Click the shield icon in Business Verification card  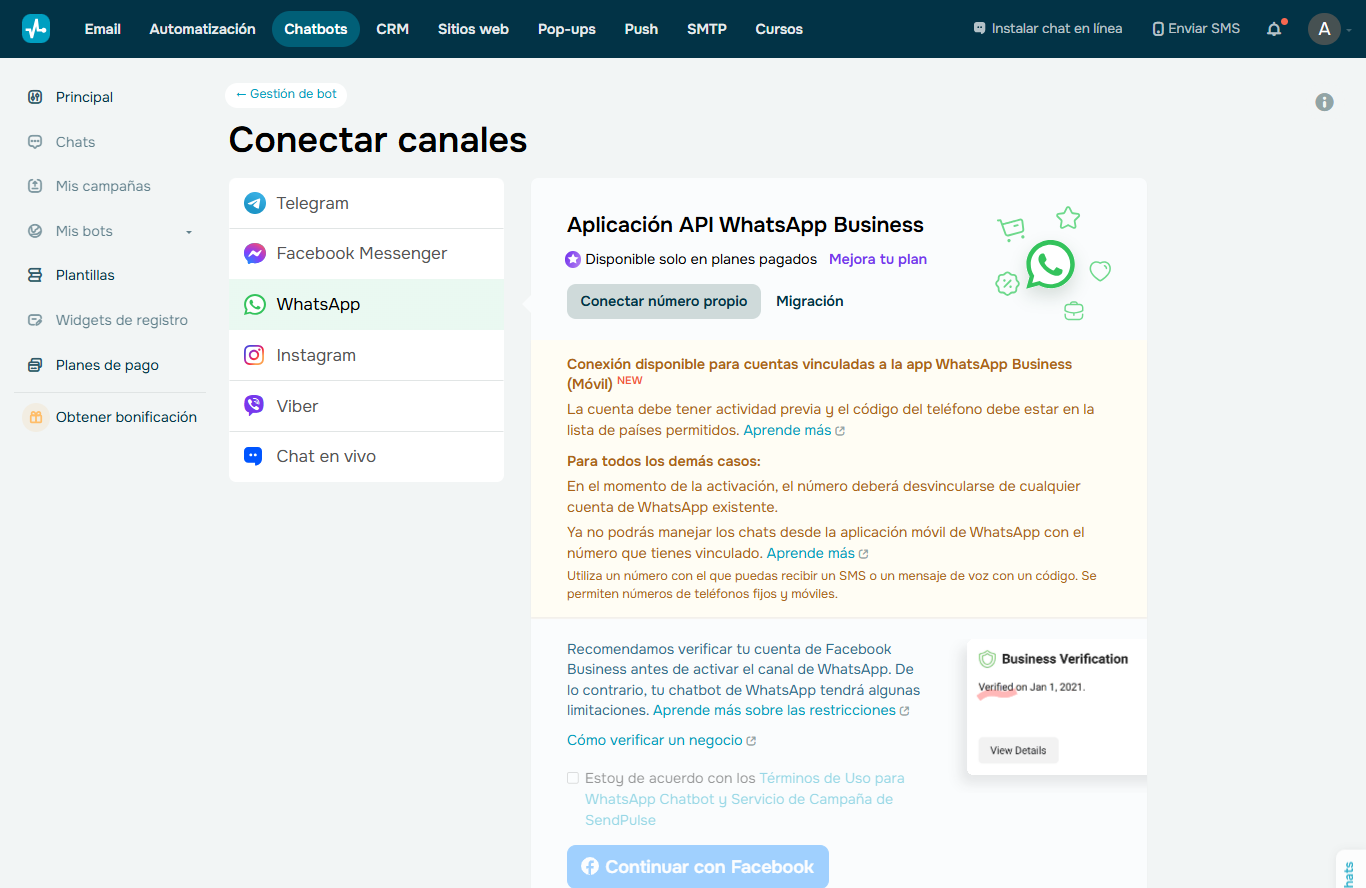(987, 659)
